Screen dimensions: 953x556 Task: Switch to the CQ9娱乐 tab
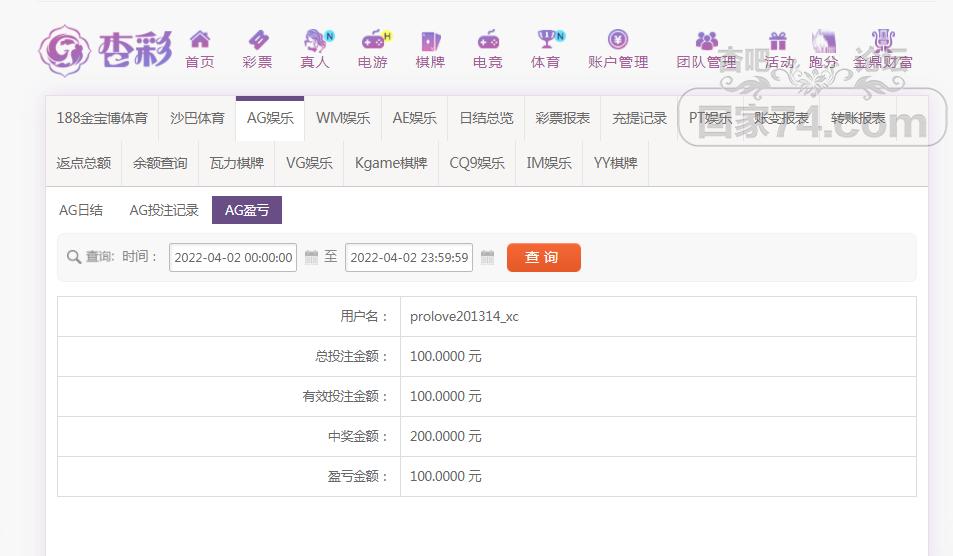pos(477,163)
